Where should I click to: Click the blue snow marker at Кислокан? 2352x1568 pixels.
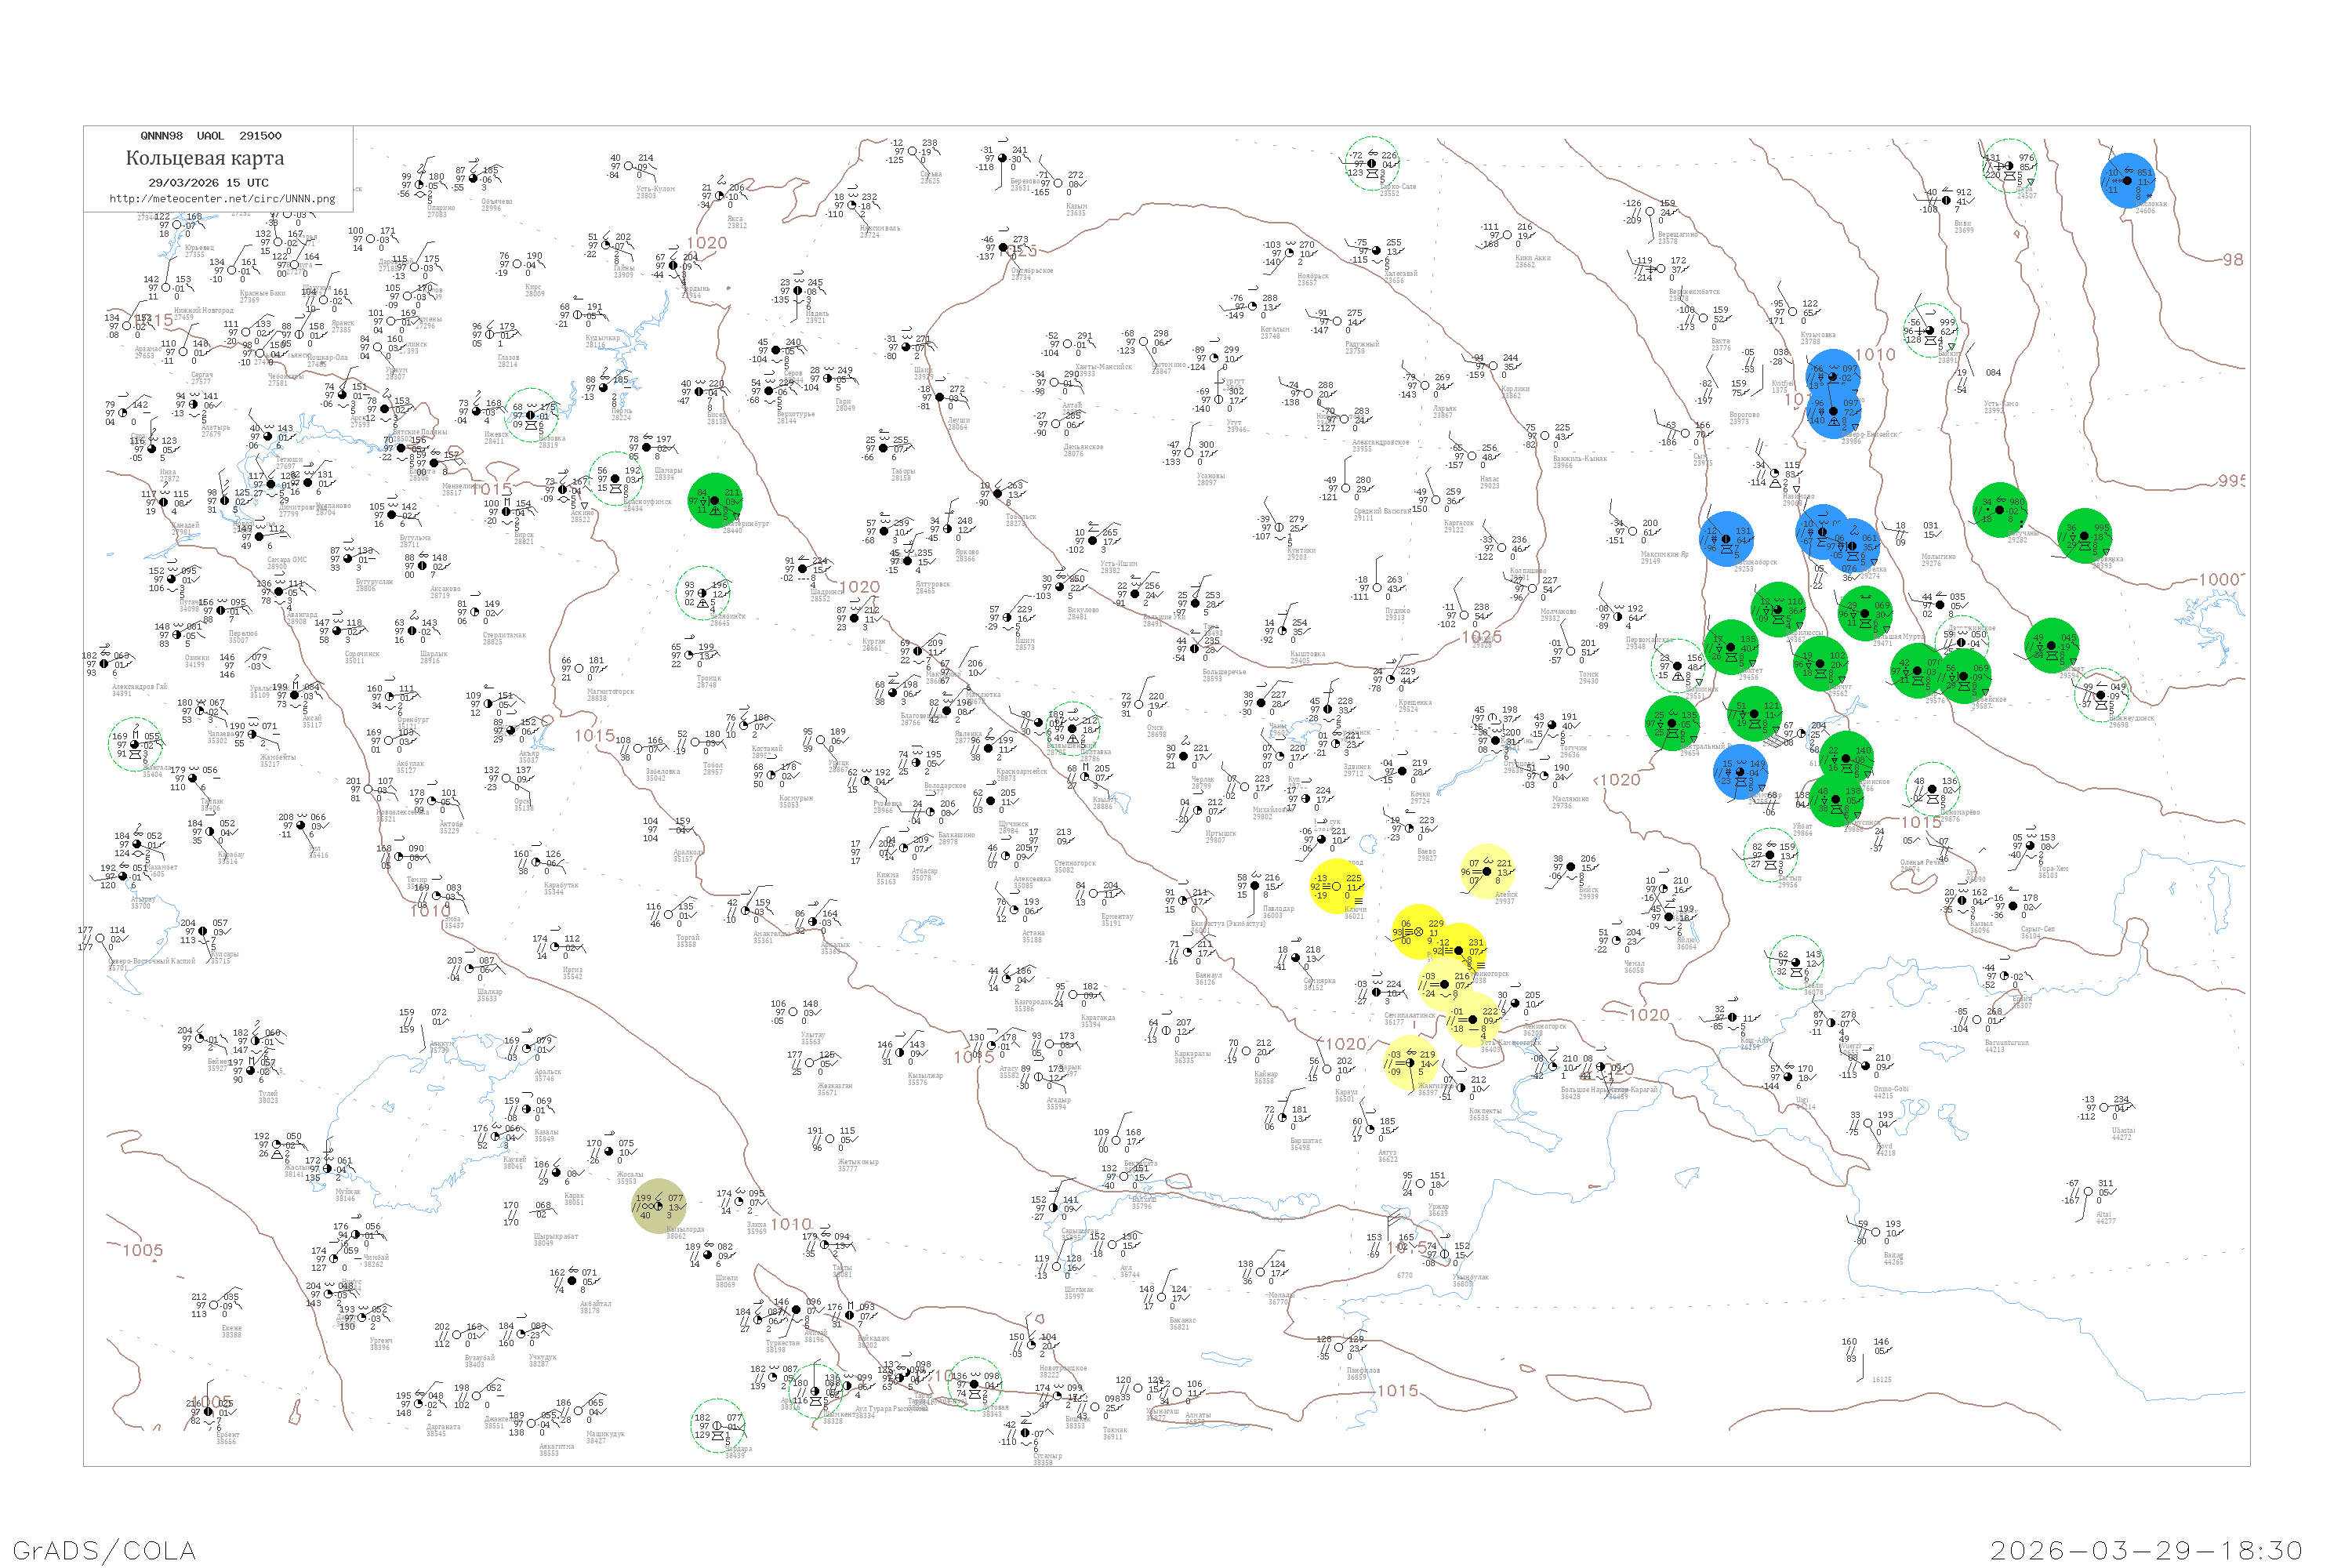pos(2127,180)
